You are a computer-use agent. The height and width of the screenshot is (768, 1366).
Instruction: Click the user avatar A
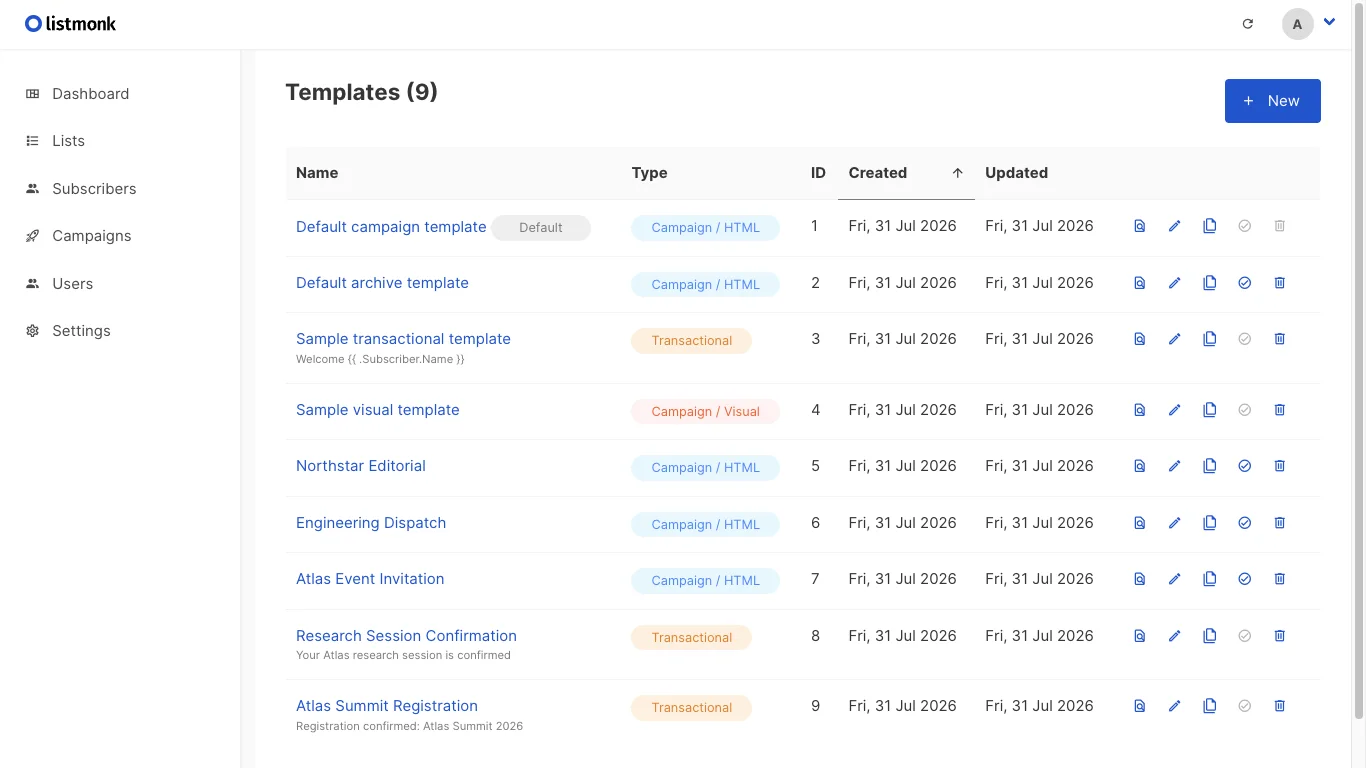click(x=1297, y=24)
